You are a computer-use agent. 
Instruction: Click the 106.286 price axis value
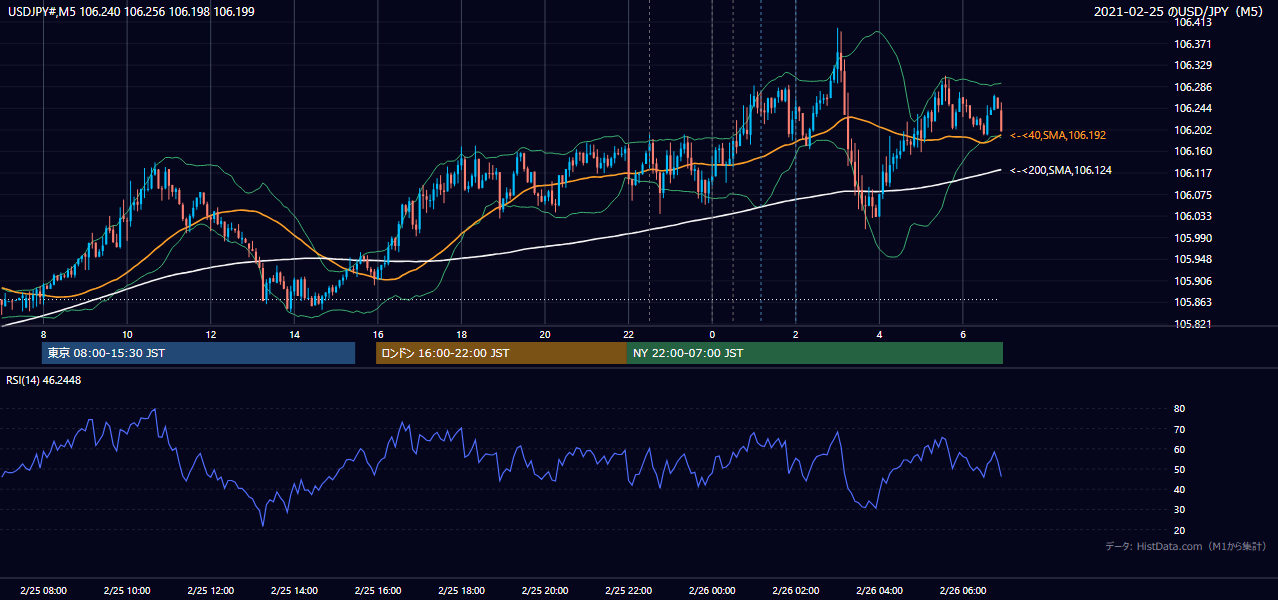click(x=1193, y=87)
